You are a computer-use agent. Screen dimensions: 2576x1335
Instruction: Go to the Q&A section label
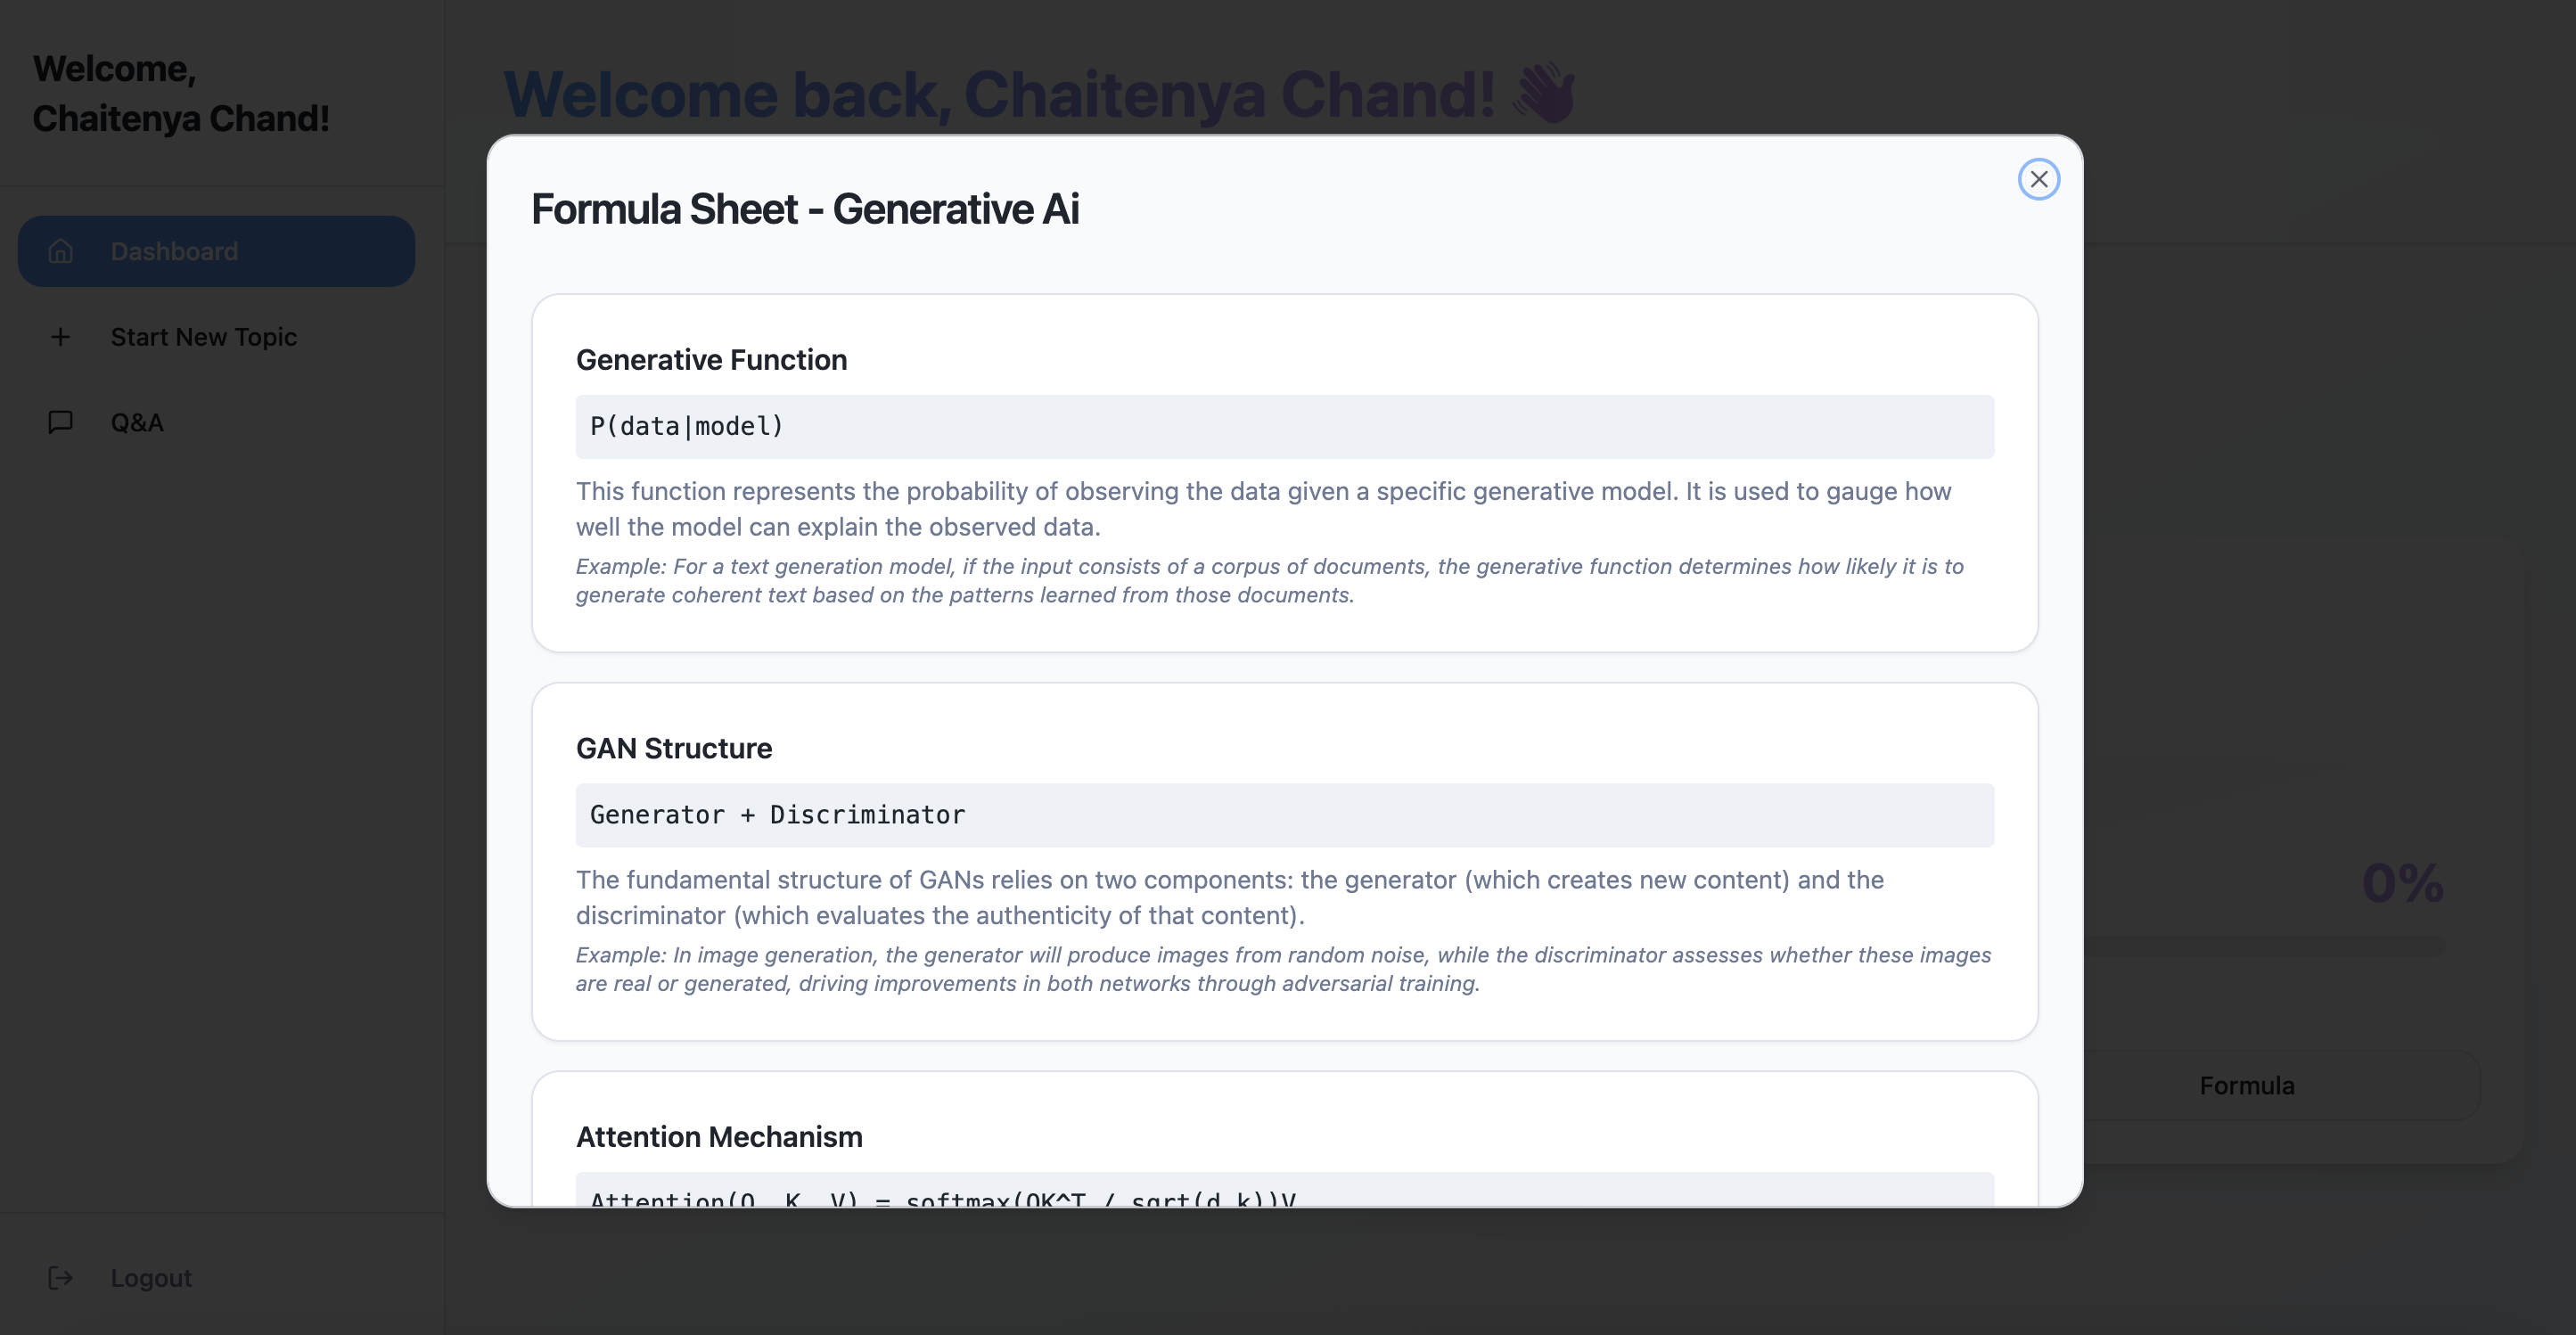(x=137, y=422)
